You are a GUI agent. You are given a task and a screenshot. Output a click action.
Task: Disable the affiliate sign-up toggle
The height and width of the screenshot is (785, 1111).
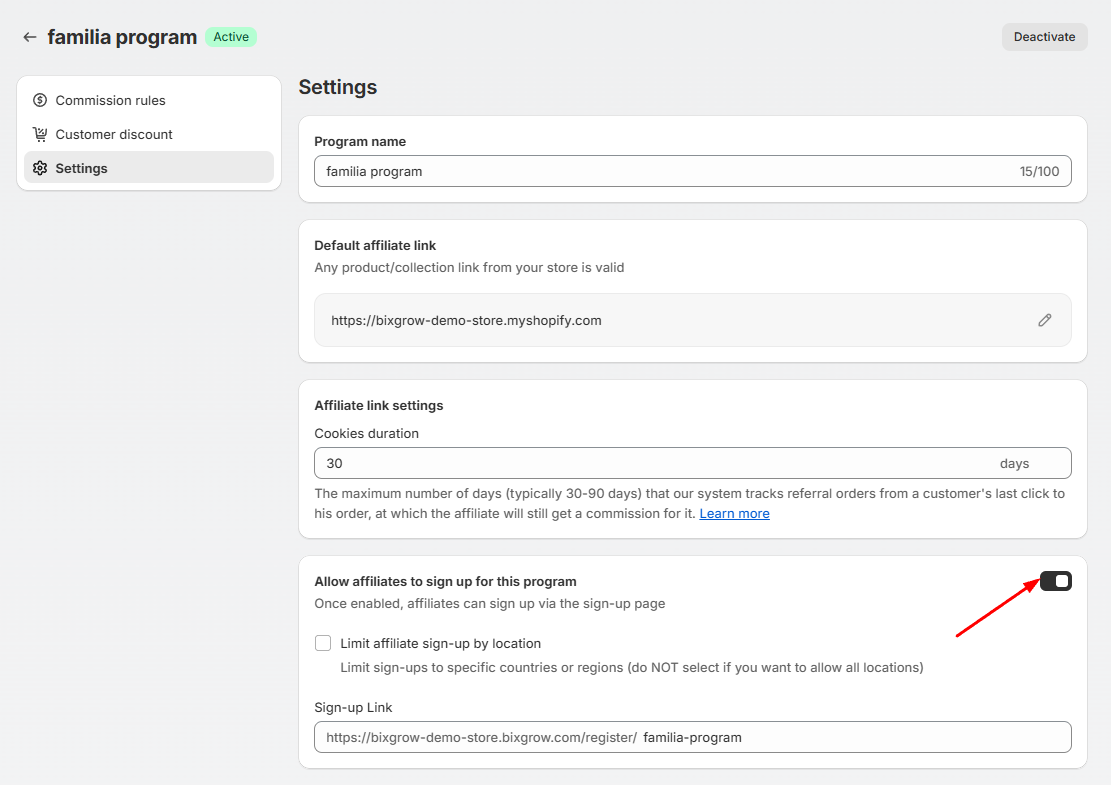[x=1055, y=581]
